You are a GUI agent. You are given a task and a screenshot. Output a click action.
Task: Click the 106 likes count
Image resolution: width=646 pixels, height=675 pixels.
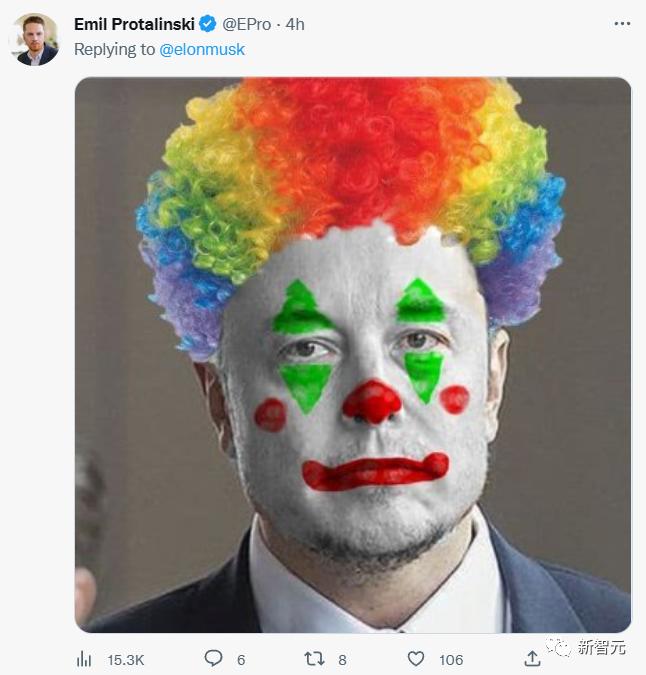tap(451, 659)
